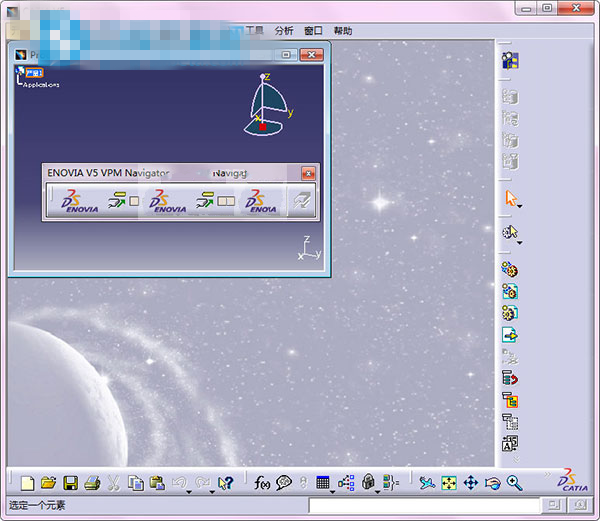This screenshot has height=521, width=600.
Task: Click the gears-with-document icon in right toolbar
Action: pos(510,291)
